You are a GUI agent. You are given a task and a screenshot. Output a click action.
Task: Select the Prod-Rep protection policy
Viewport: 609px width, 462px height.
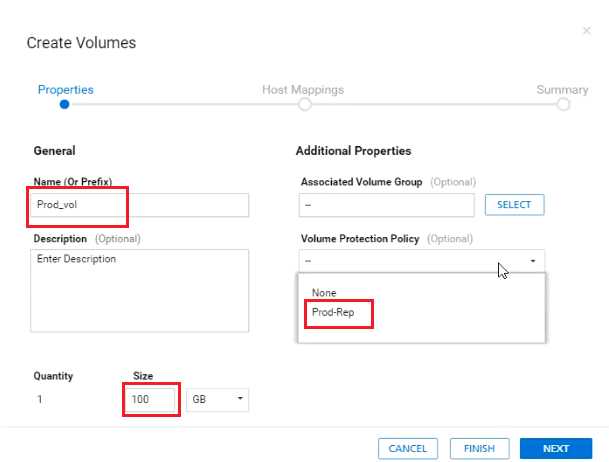(x=335, y=314)
